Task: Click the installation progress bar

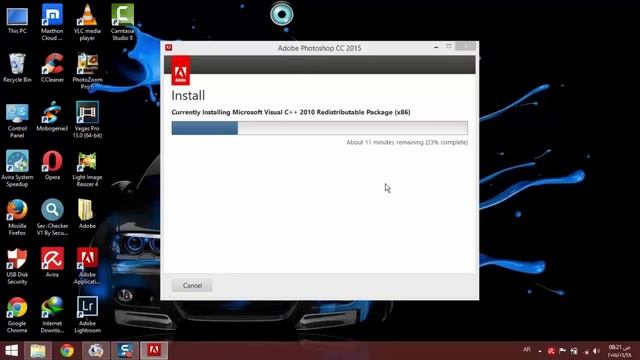Action: coord(320,128)
